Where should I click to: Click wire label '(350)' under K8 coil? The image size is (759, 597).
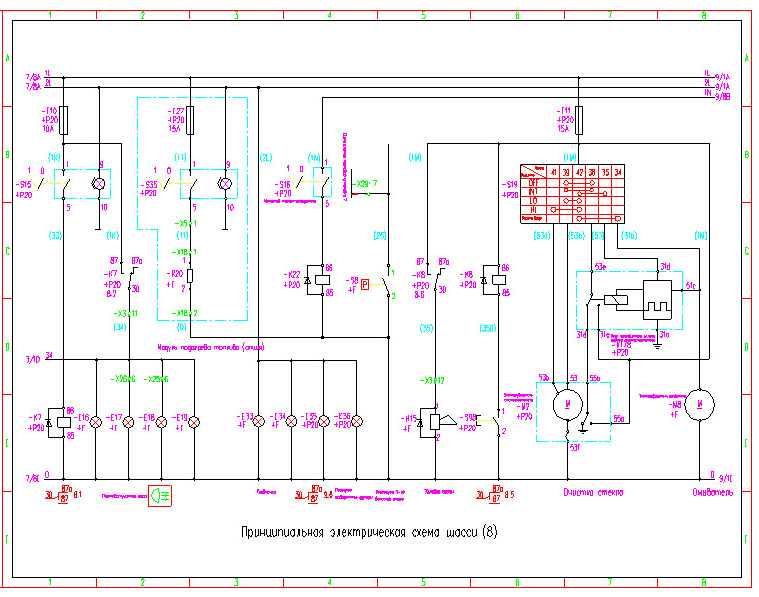tap(487, 328)
